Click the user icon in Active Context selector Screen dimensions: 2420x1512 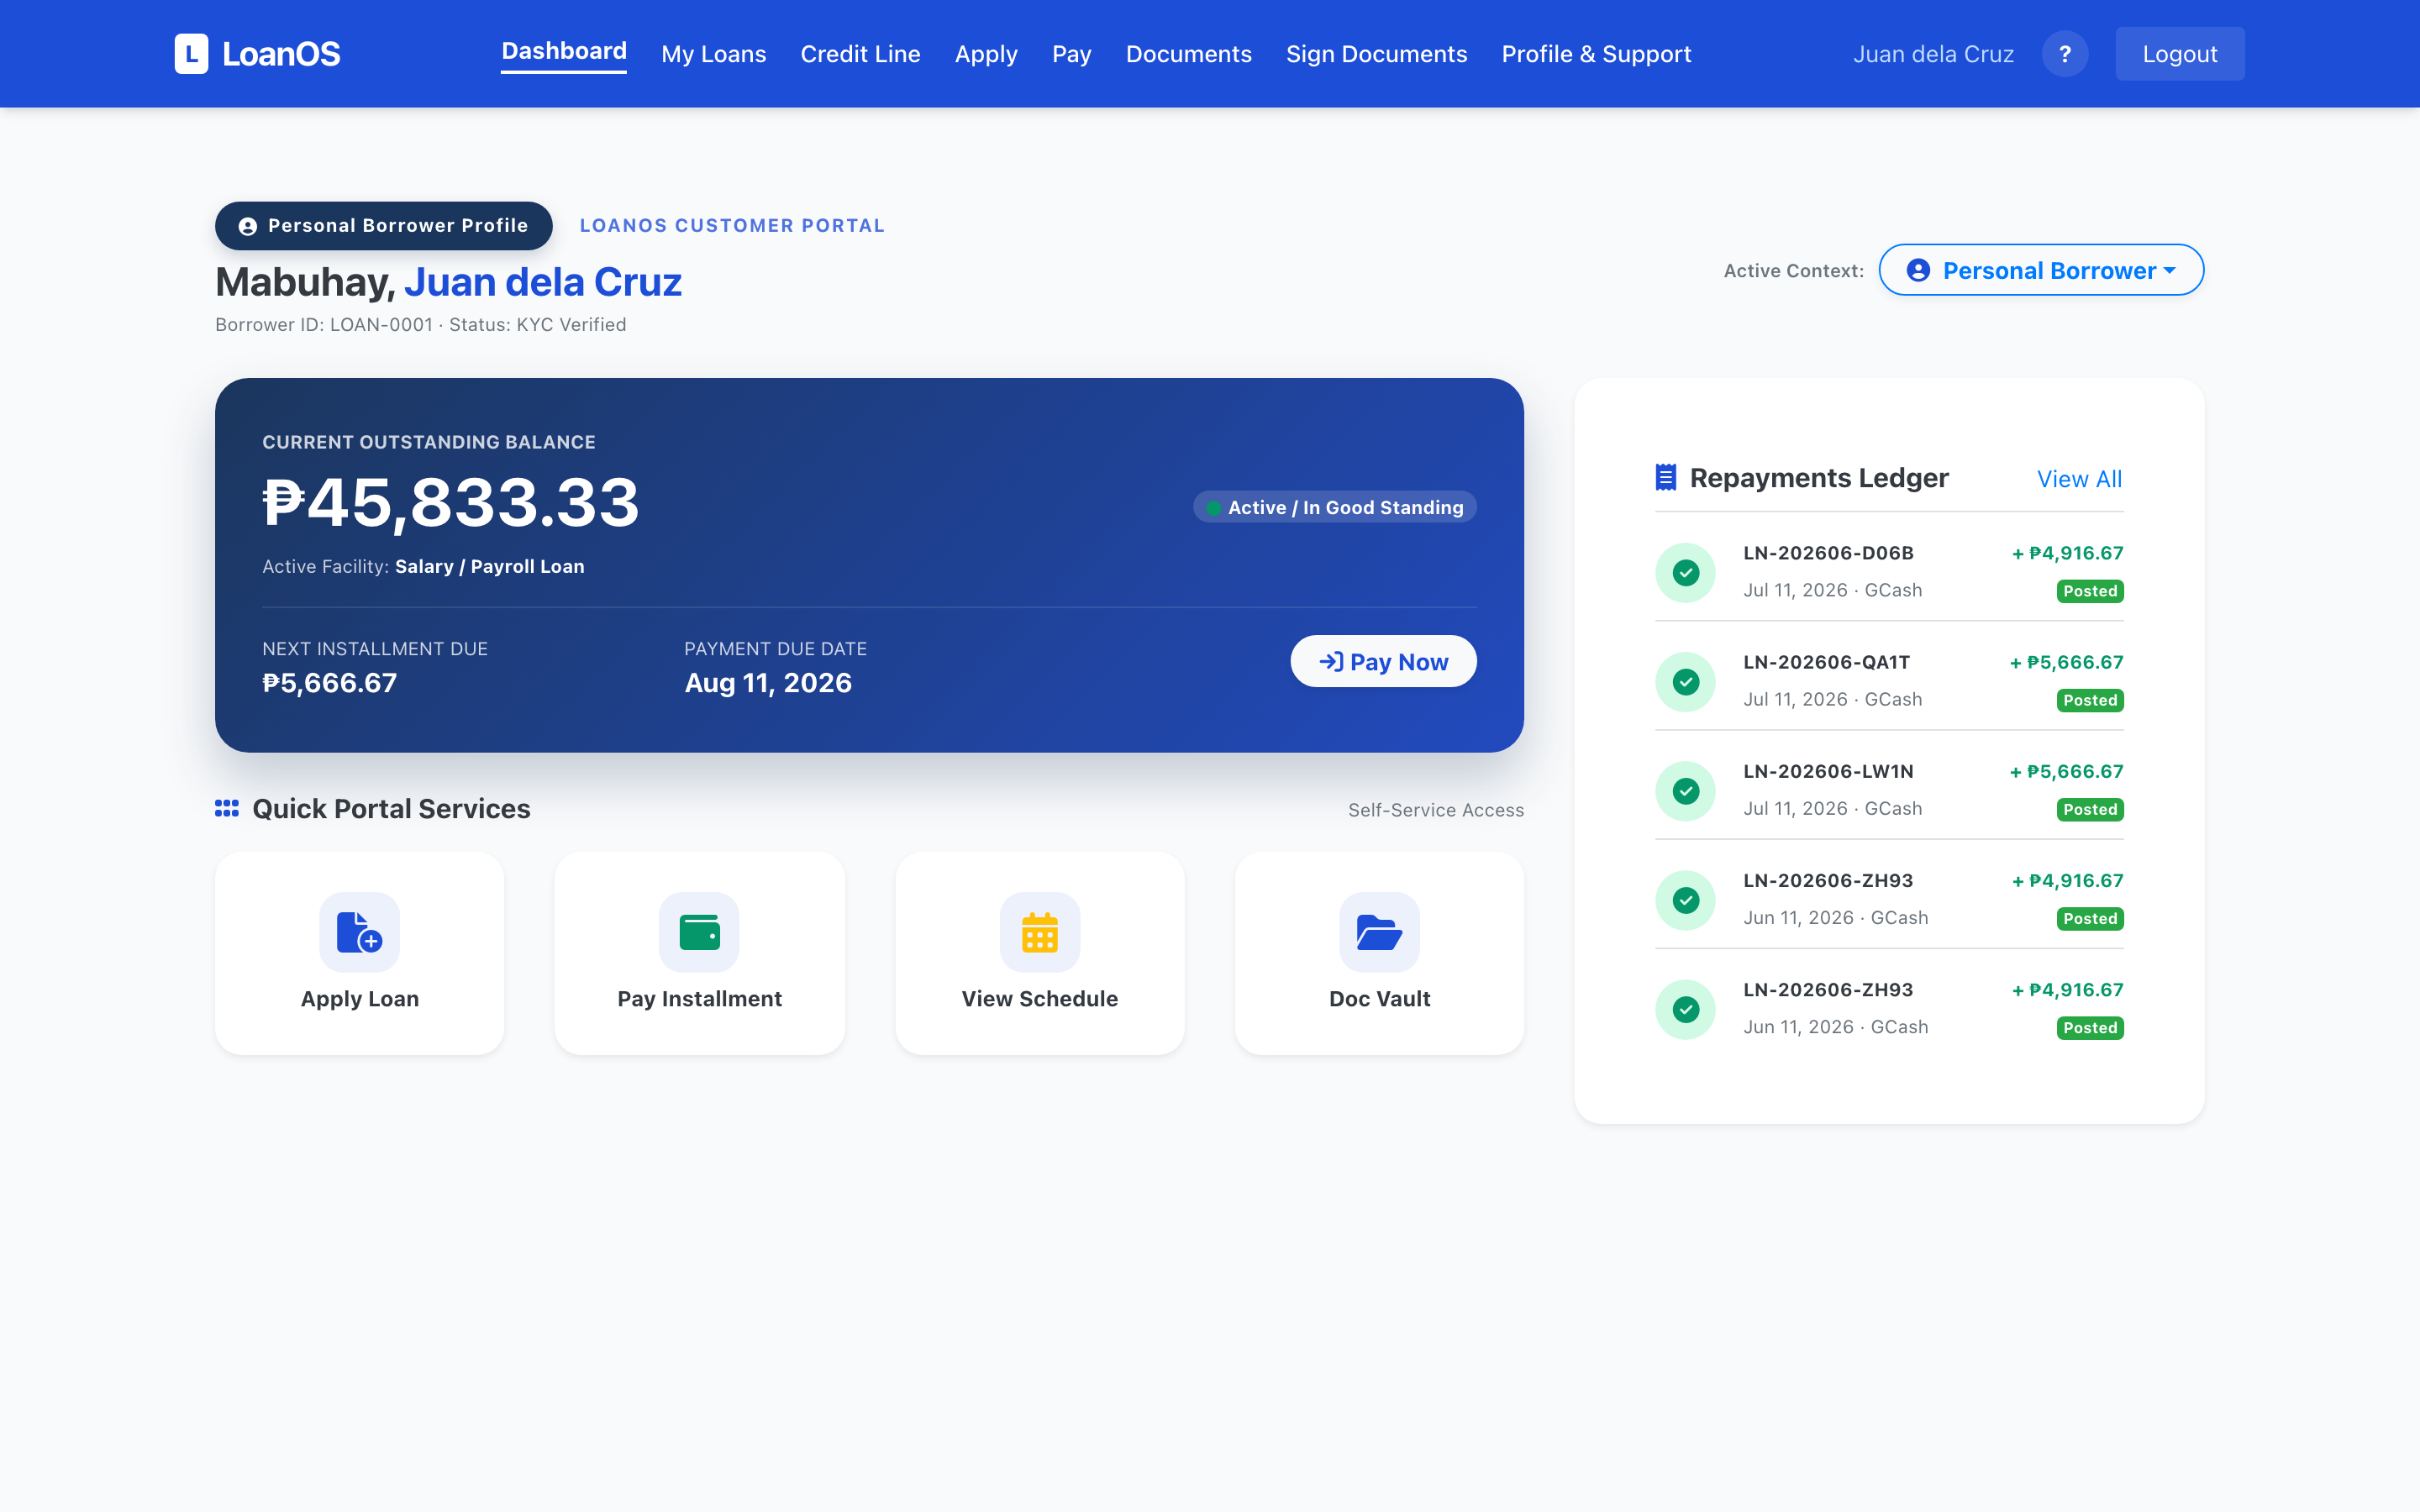click(x=1918, y=270)
